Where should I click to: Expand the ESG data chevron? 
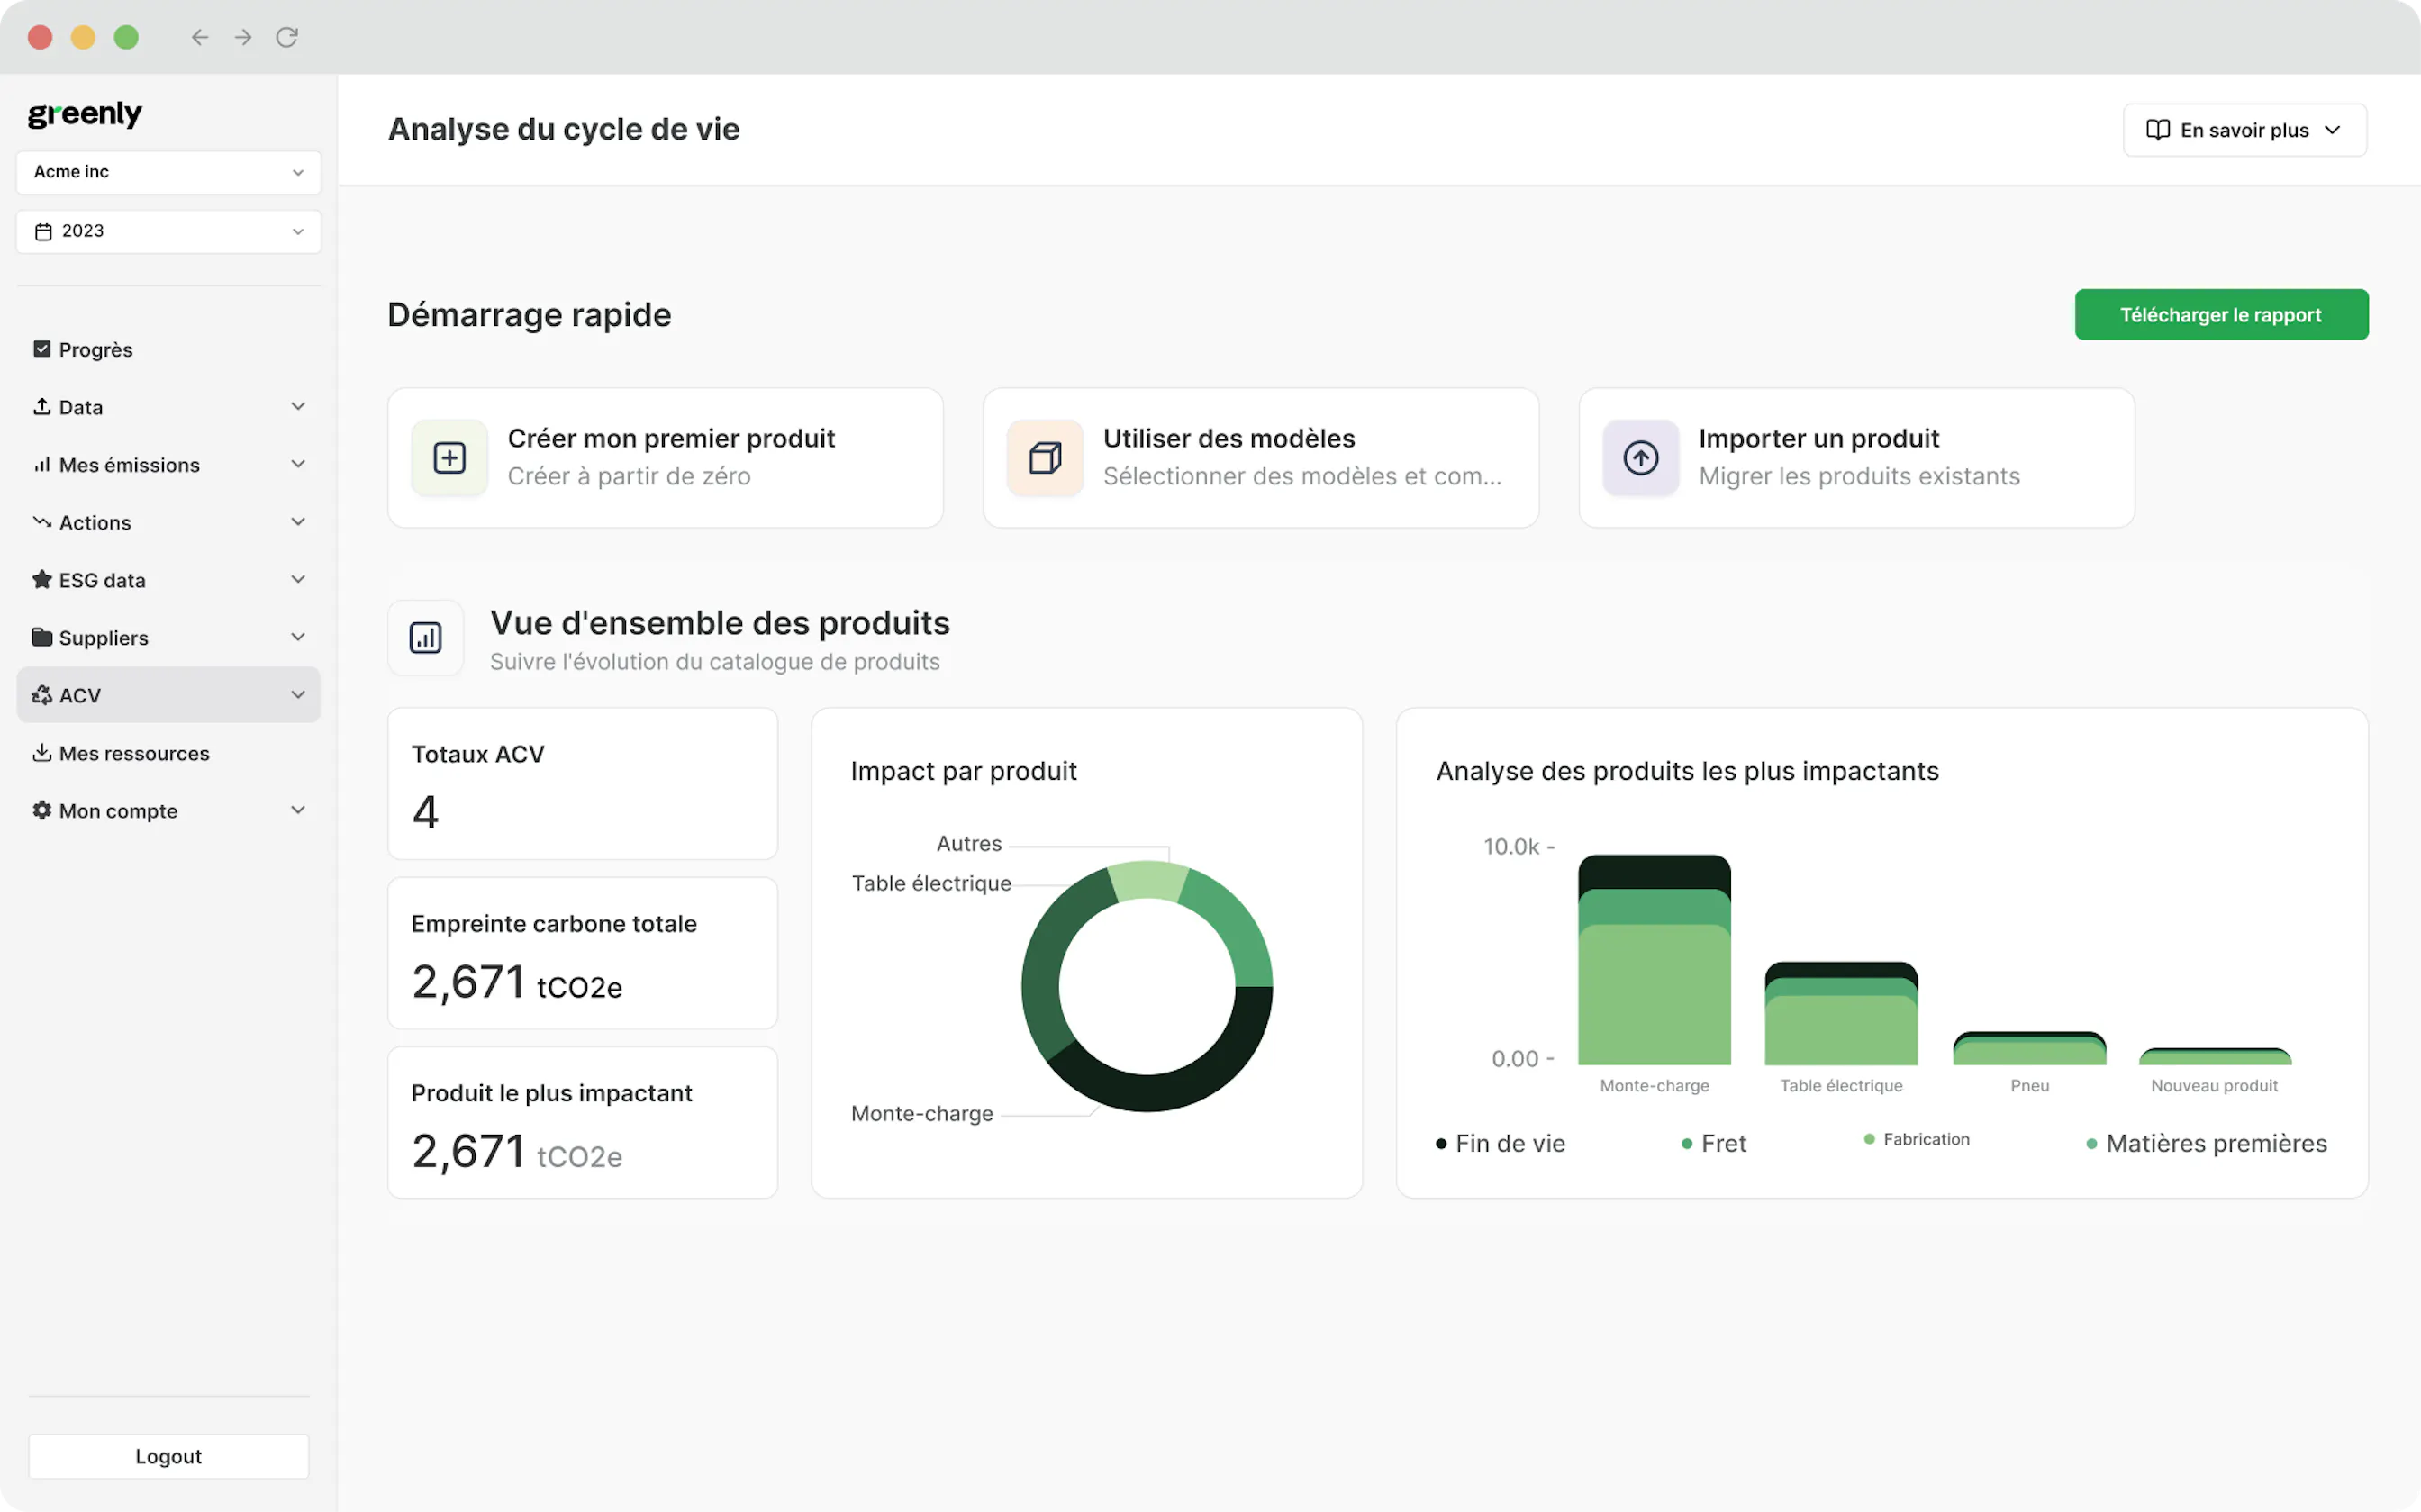click(x=298, y=579)
